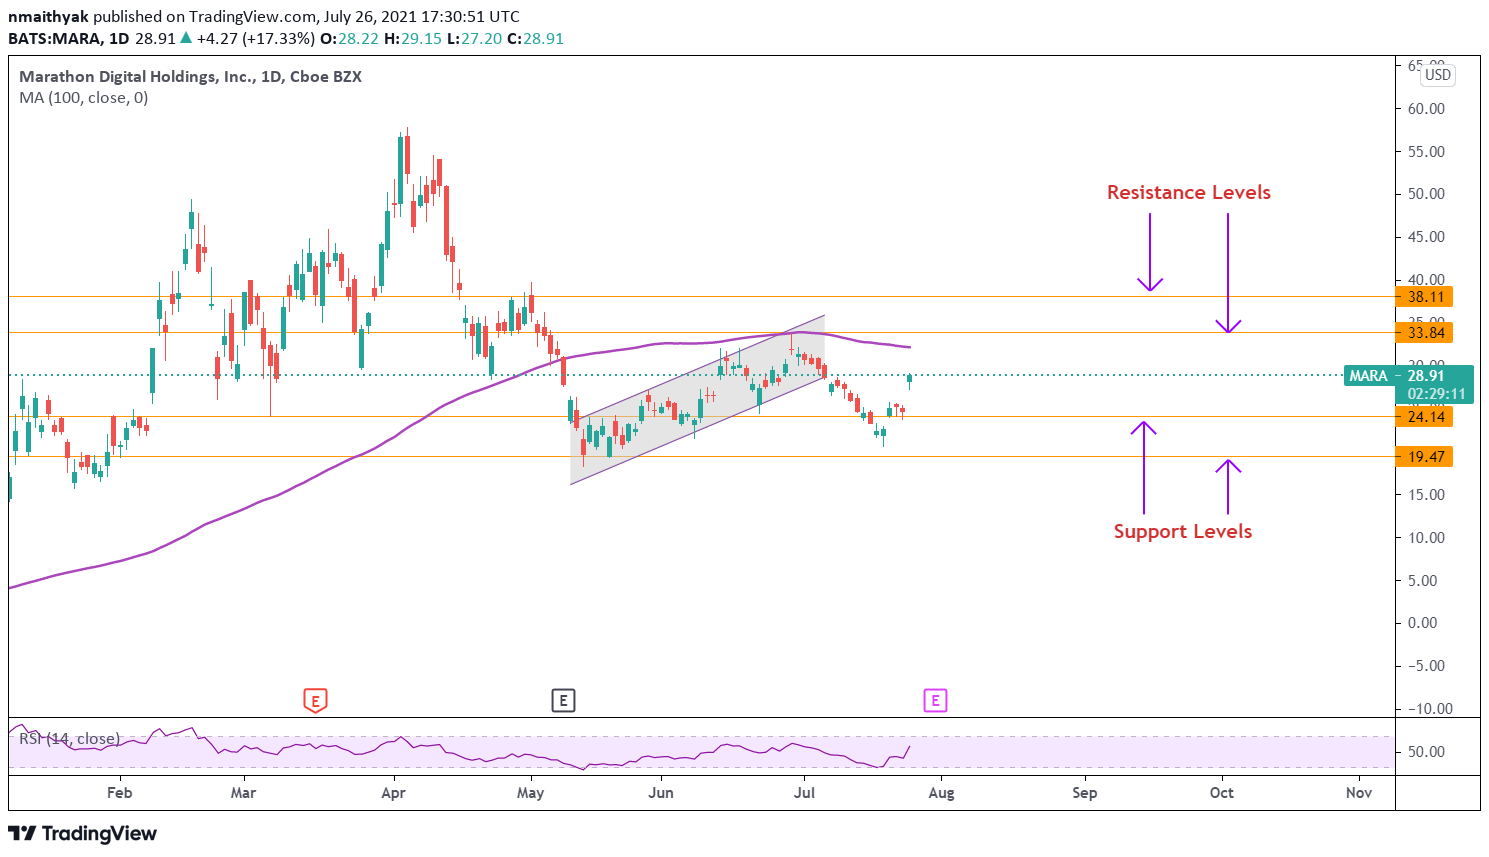
Task: Click the Aug label on time axis
Action: 941,793
